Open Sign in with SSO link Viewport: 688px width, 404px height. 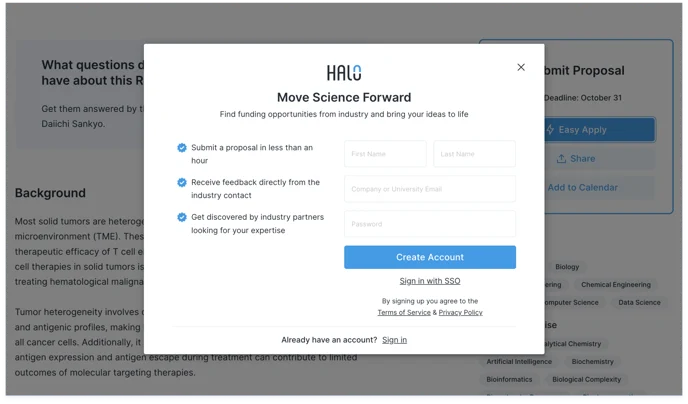430,281
